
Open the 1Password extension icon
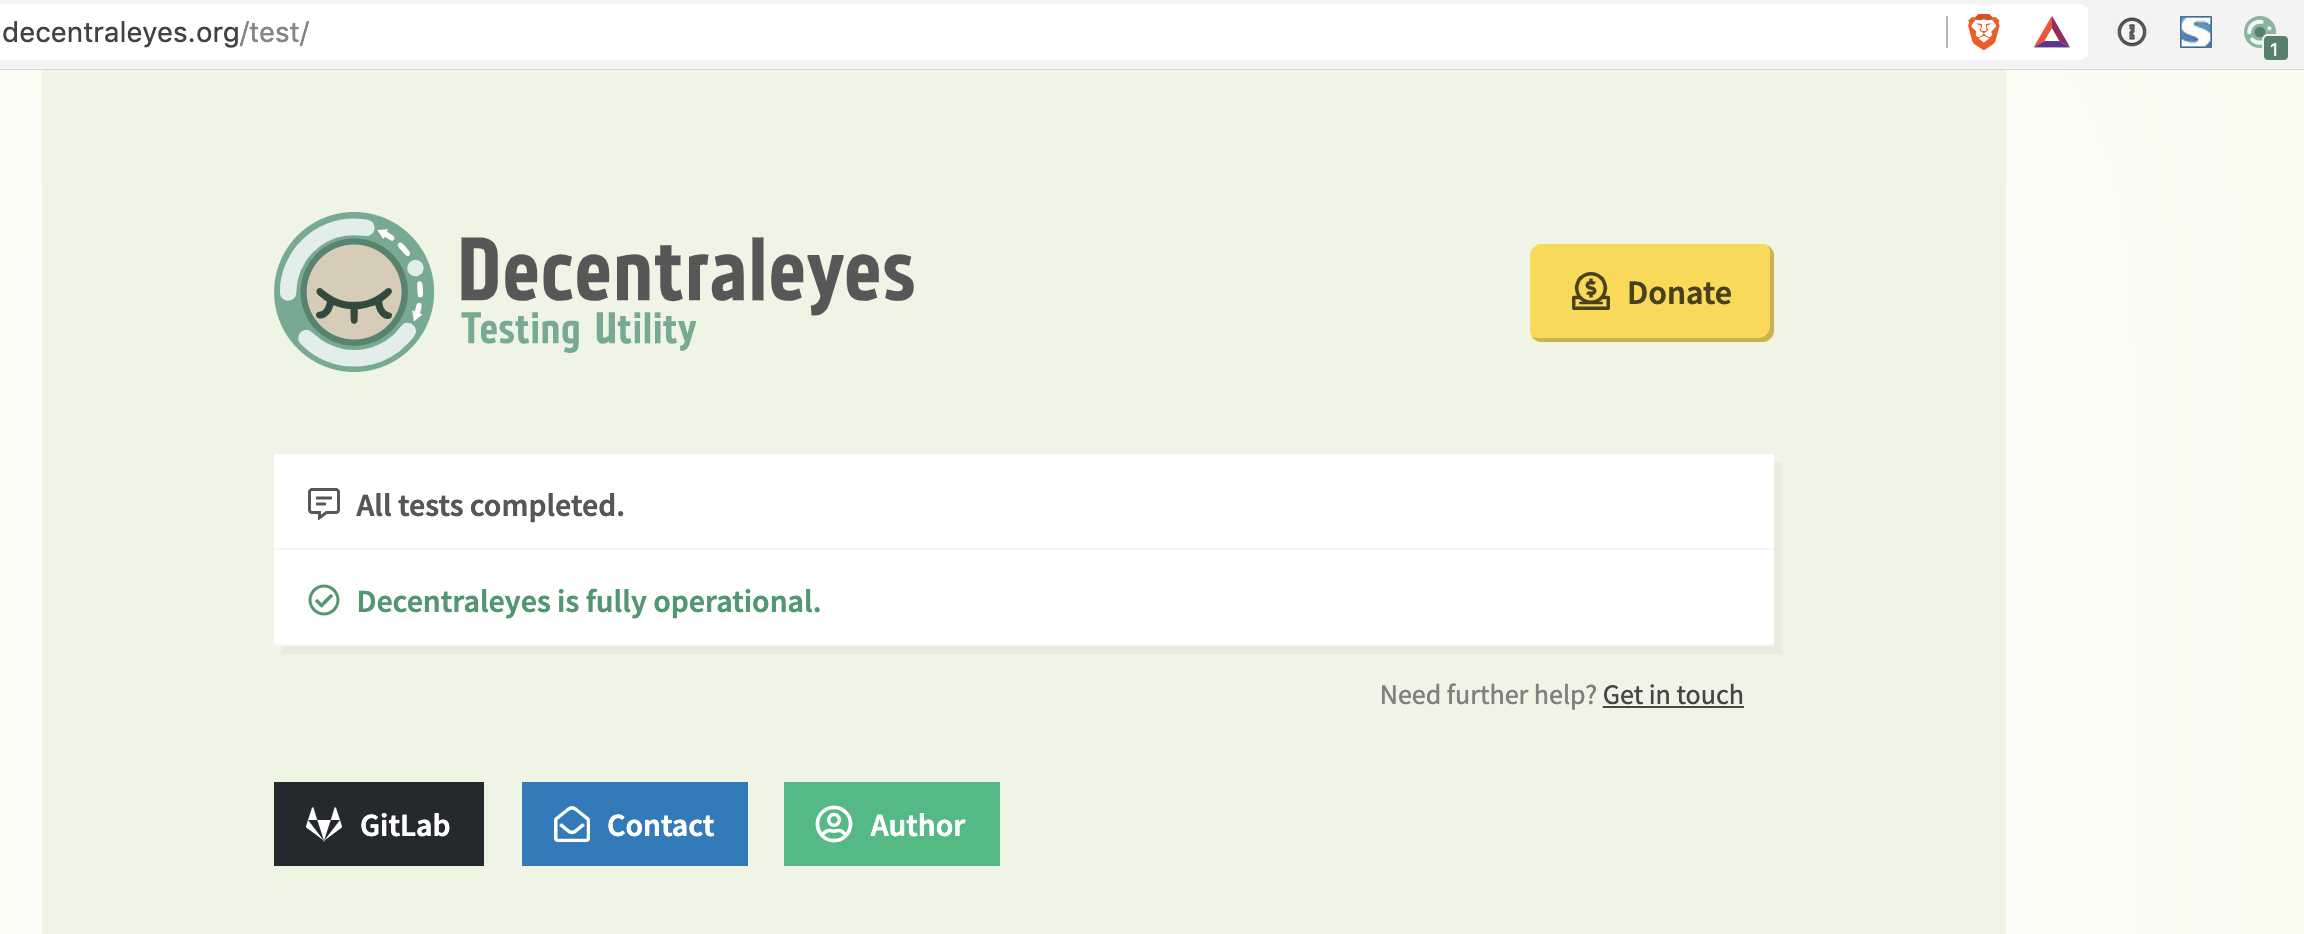click(x=2131, y=33)
